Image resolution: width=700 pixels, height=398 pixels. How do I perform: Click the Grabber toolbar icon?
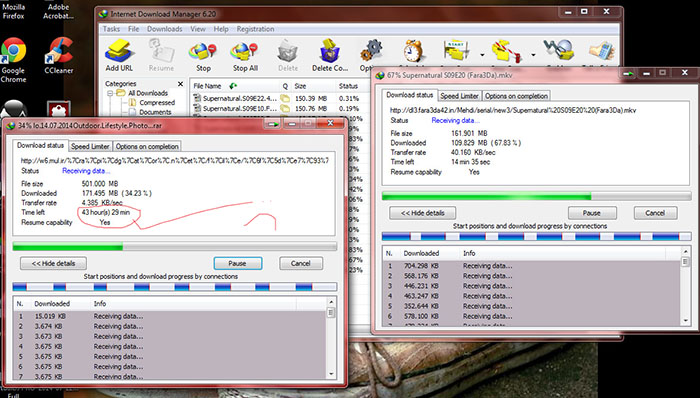pyautogui.click(x=558, y=50)
